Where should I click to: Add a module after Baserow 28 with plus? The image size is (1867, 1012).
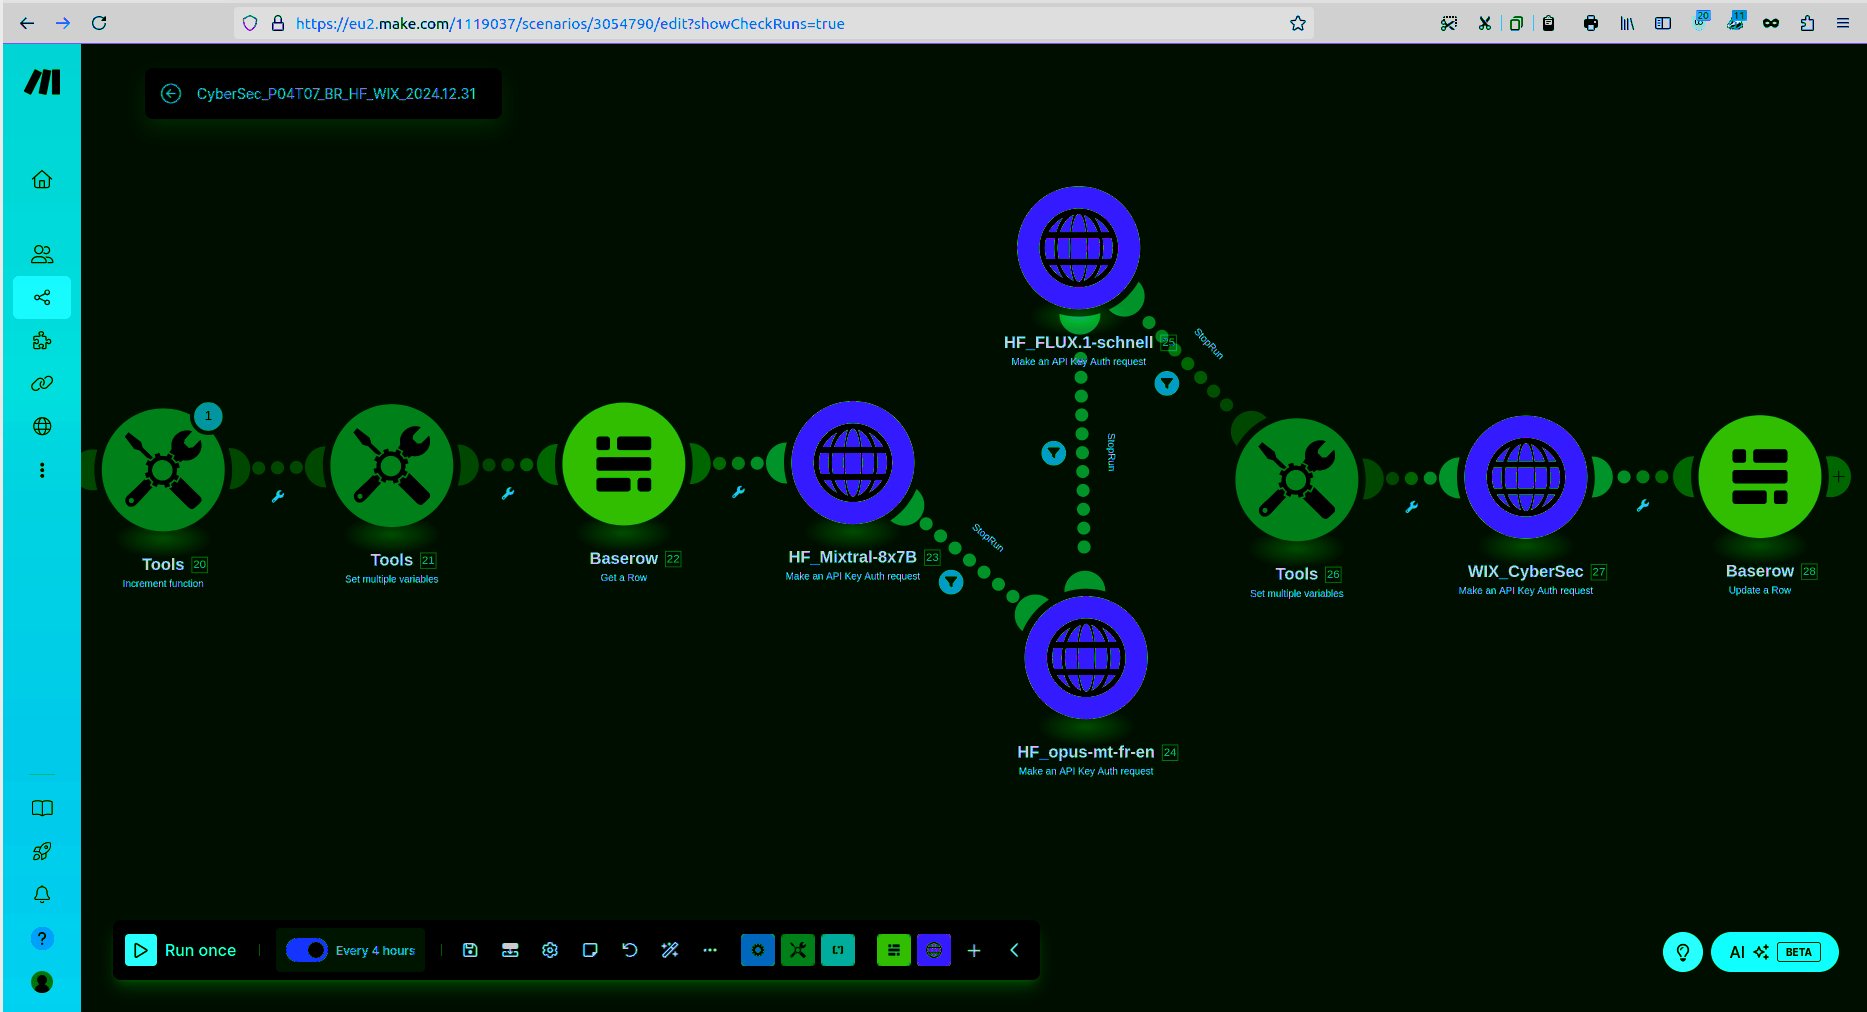pyautogui.click(x=1838, y=477)
